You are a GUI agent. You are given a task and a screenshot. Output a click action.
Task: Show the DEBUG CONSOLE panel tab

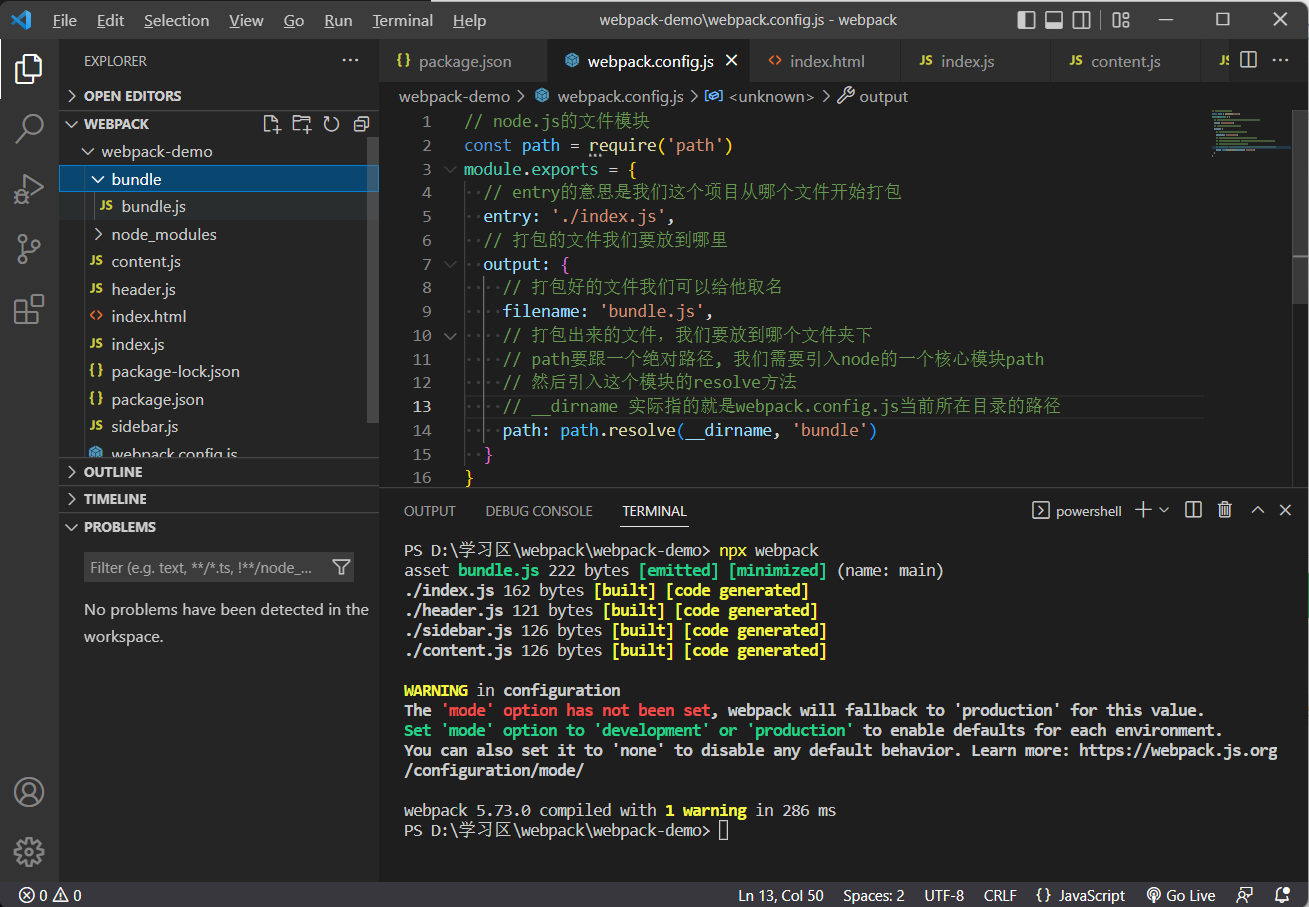pyautogui.click(x=539, y=511)
